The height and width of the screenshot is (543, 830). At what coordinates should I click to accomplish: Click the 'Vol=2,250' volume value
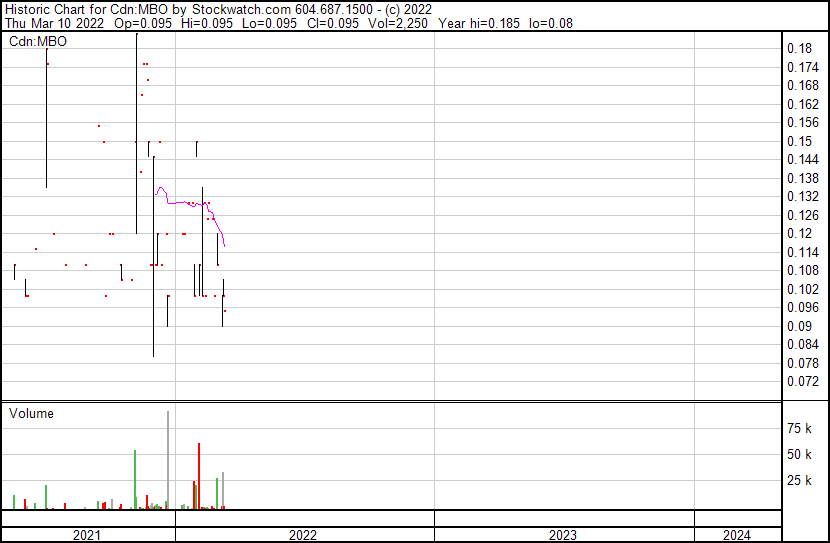[x=397, y=23]
